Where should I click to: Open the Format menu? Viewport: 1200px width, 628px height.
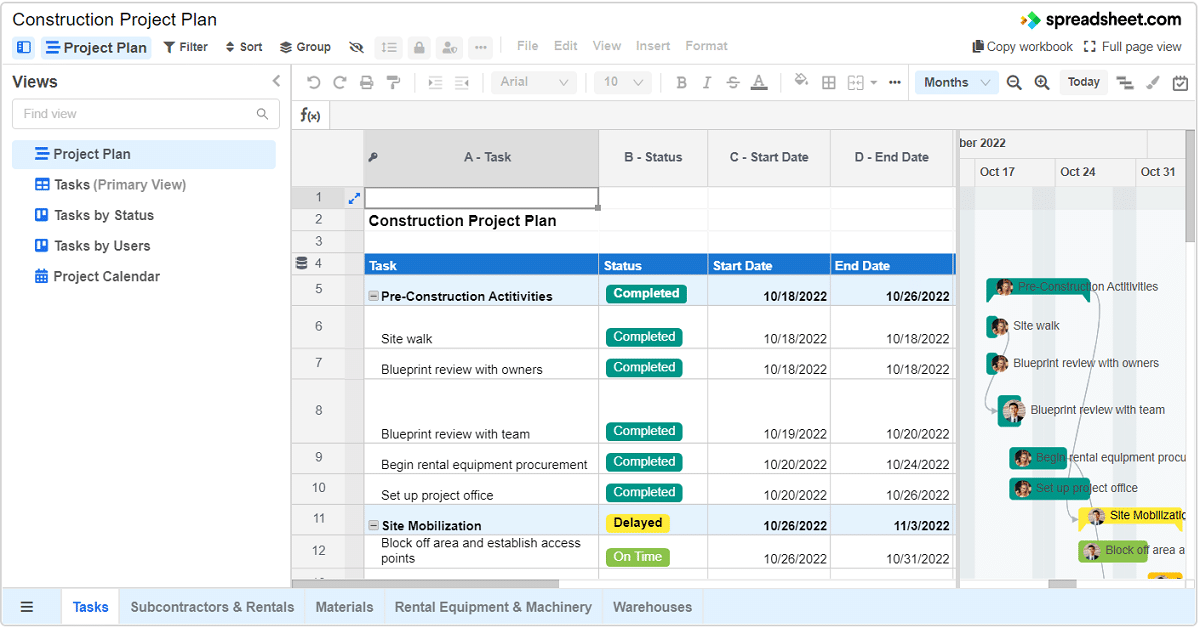click(707, 46)
